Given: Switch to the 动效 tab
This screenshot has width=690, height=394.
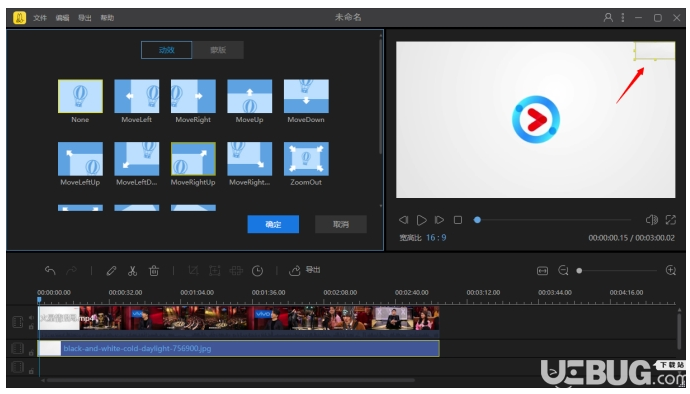Looking at the screenshot, I should tap(166, 50).
